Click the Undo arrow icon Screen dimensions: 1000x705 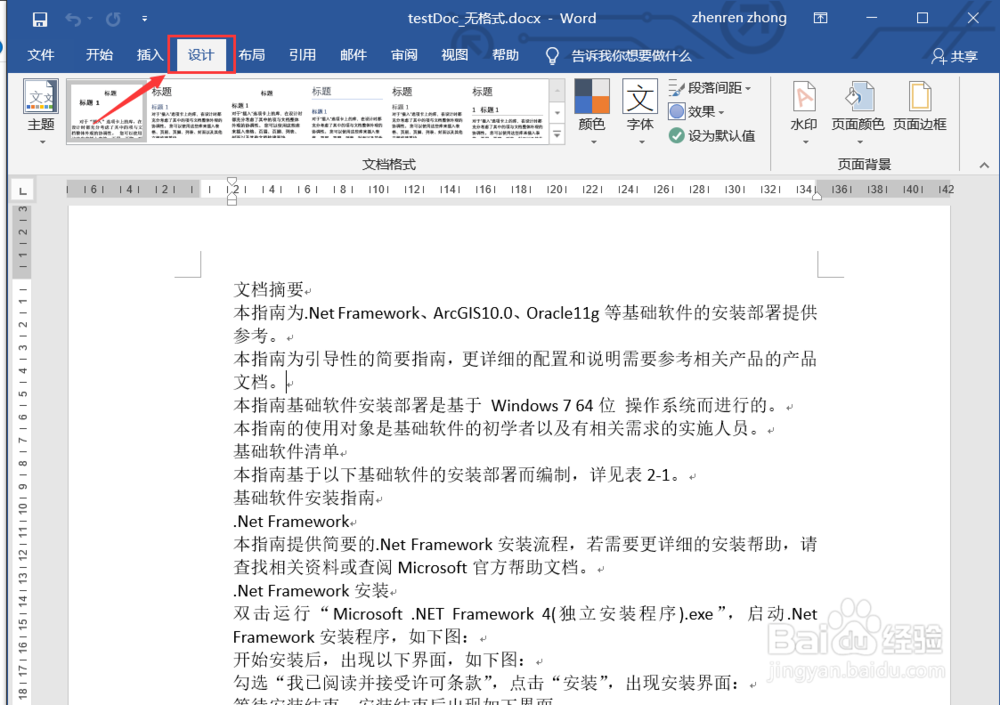[73, 19]
